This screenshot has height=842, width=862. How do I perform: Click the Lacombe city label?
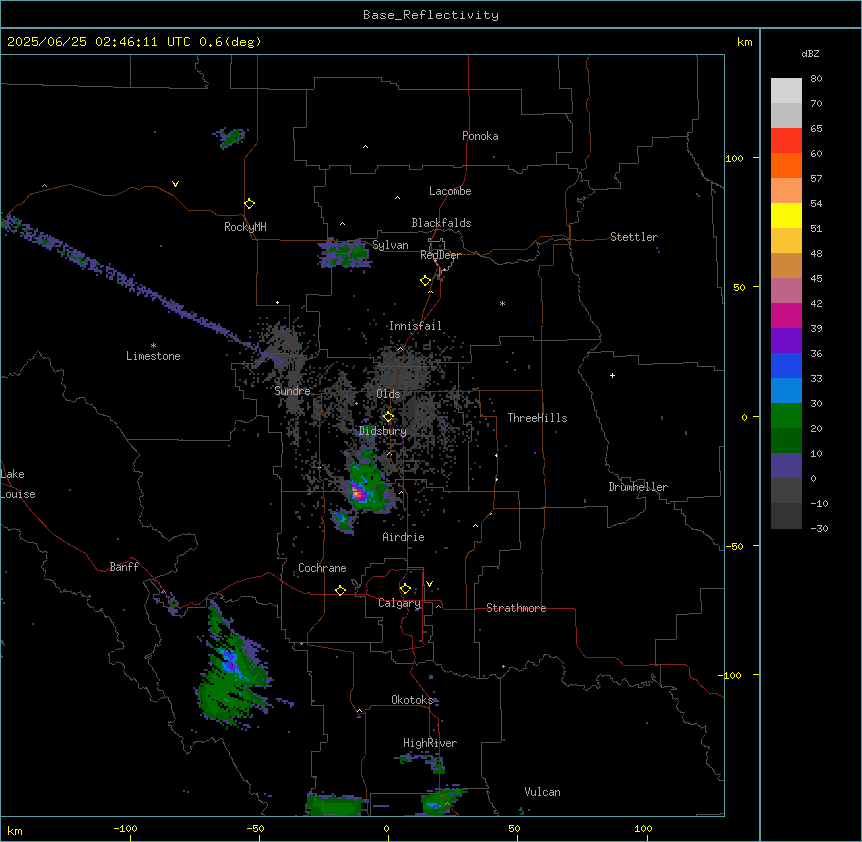(x=450, y=191)
